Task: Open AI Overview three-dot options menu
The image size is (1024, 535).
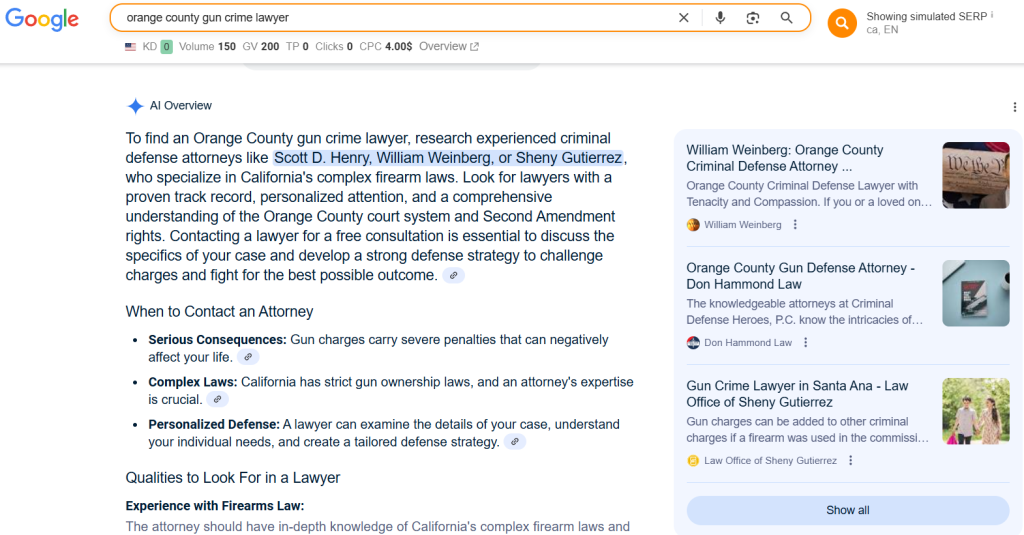Action: [1014, 107]
